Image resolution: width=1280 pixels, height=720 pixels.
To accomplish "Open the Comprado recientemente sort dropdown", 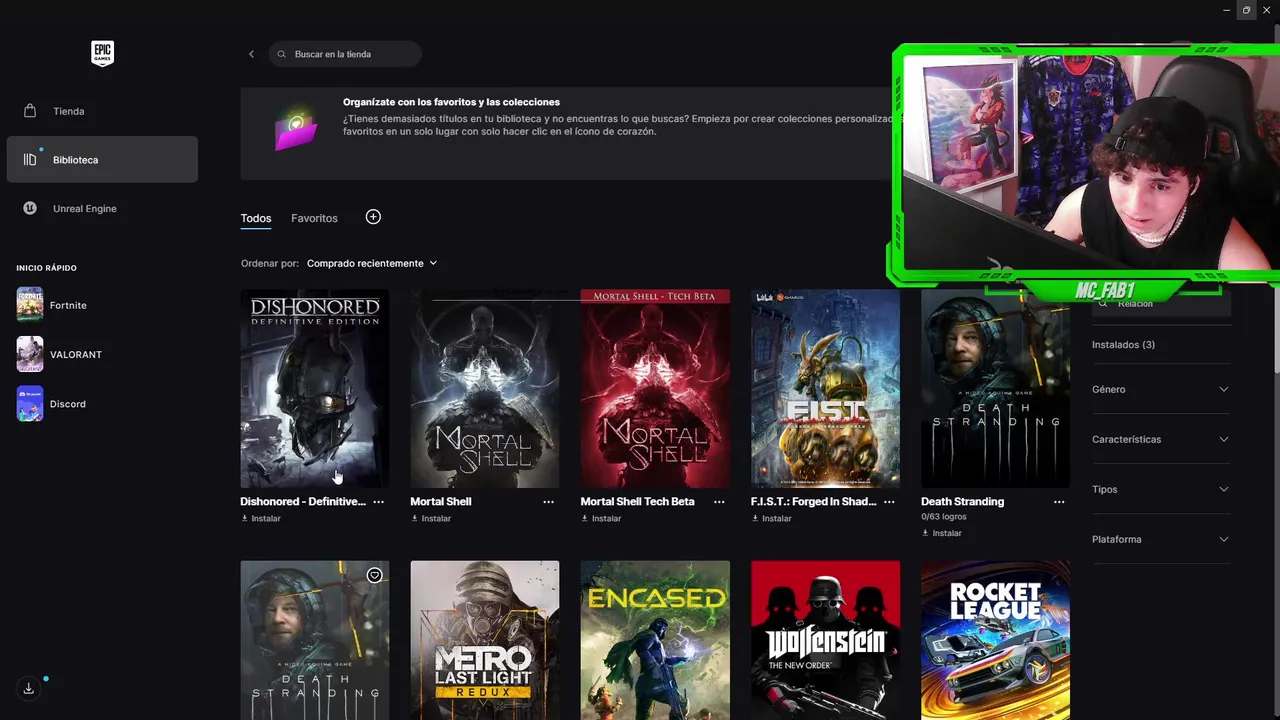I will [372, 263].
